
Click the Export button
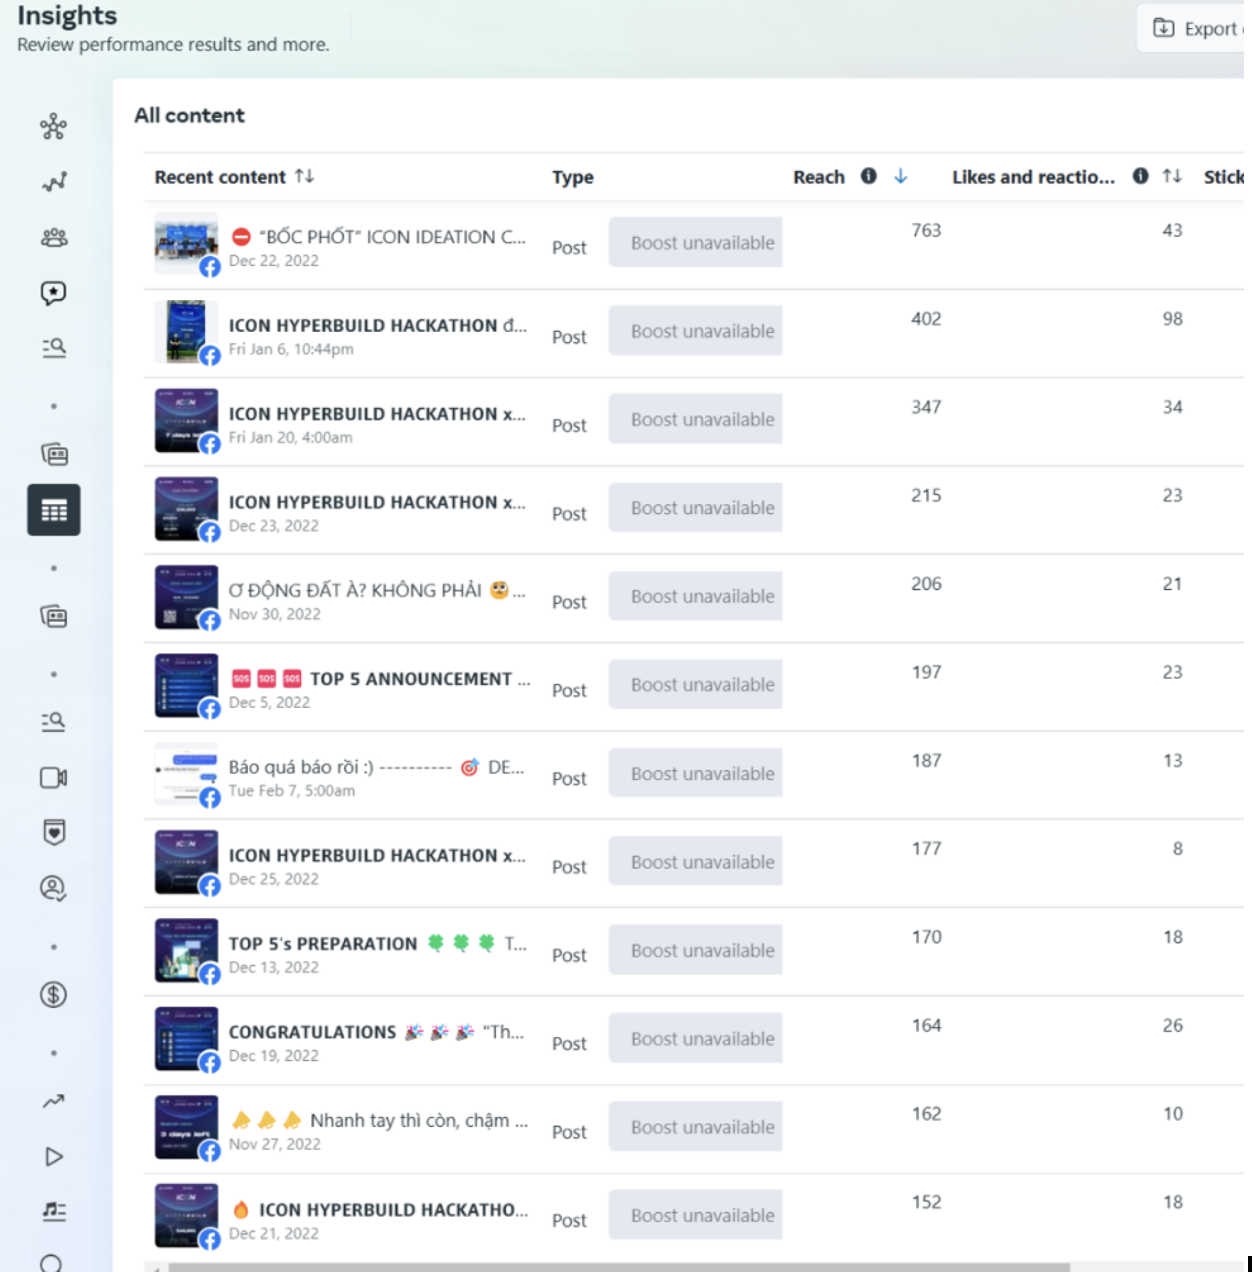pos(1196,29)
